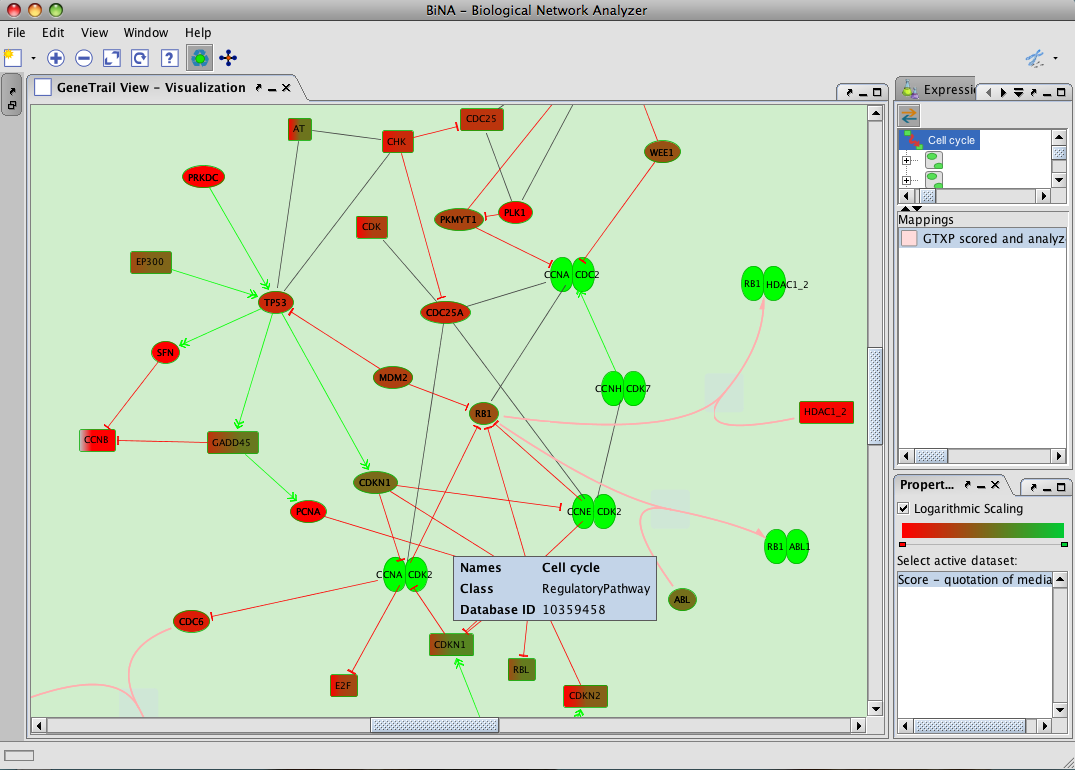Click the overlapping windows icon in left strip
This screenshot has width=1075, height=770.
[12, 105]
